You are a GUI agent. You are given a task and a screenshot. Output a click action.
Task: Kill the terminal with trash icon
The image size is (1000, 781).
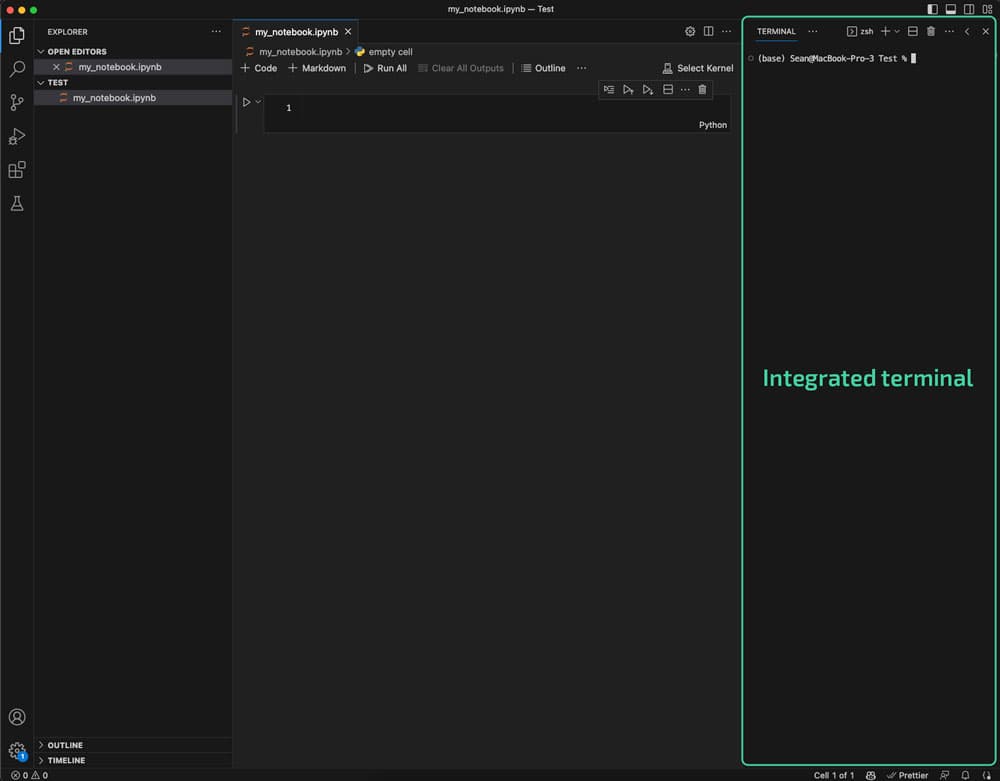coord(931,31)
